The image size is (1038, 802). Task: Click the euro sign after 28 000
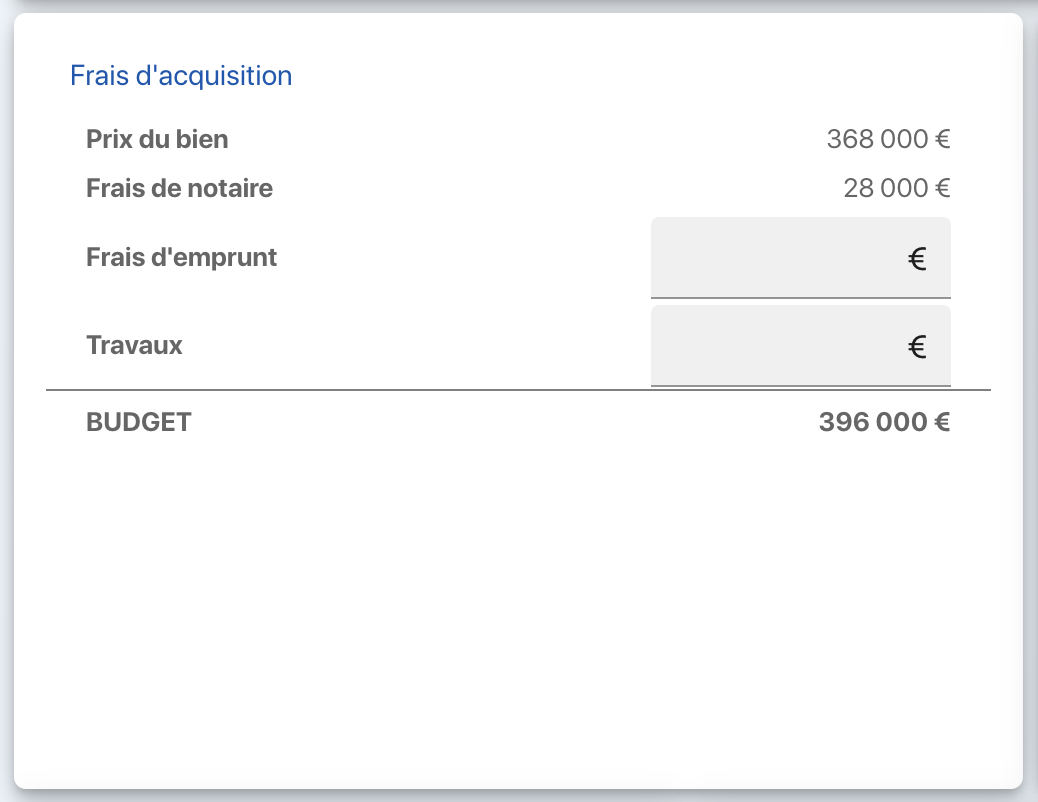tap(942, 188)
